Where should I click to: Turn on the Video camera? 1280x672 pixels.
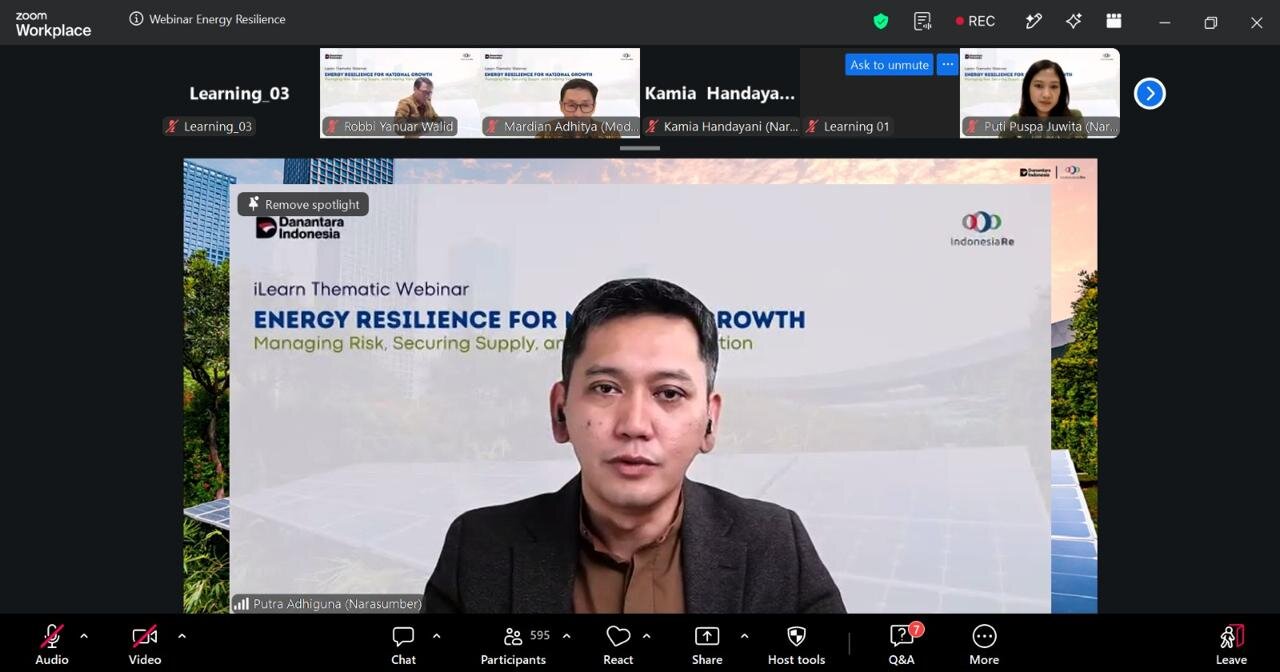point(145,645)
